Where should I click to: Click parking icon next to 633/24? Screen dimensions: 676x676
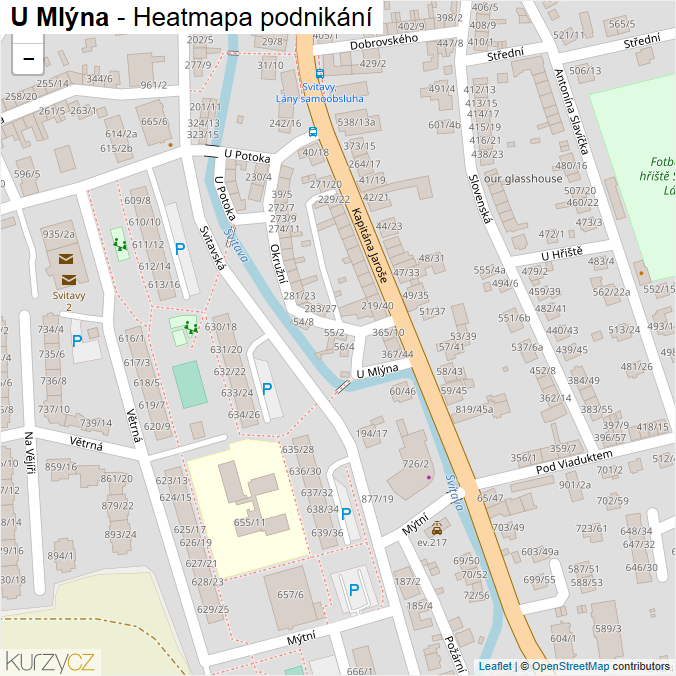267,389
